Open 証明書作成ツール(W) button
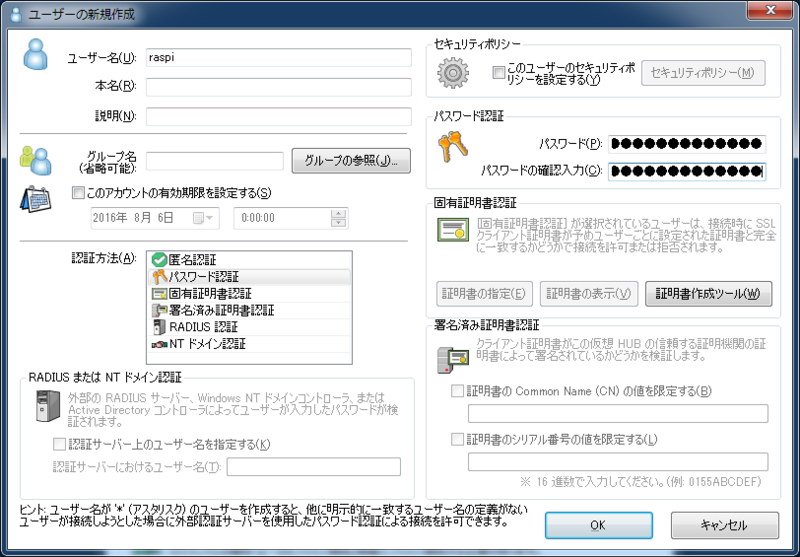The width and height of the screenshot is (800, 557). (x=708, y=294)
